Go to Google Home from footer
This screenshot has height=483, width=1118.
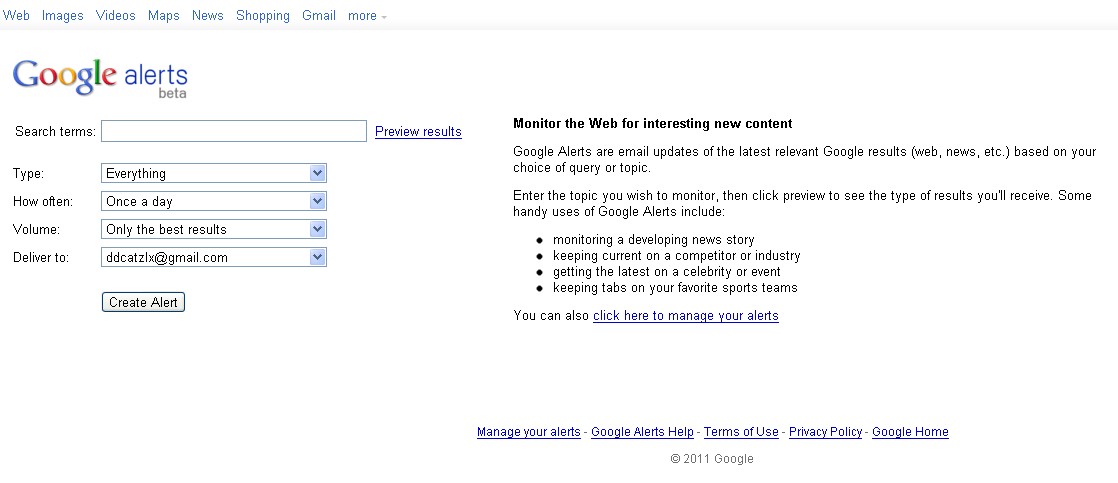click(911, 432)
